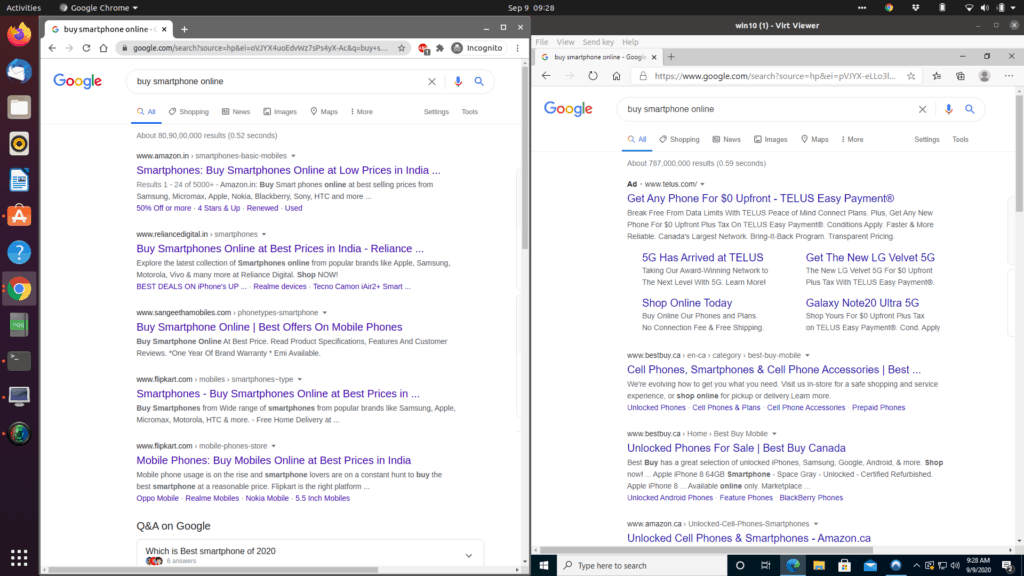Open LibreOffice Writer from the dock

19,180
